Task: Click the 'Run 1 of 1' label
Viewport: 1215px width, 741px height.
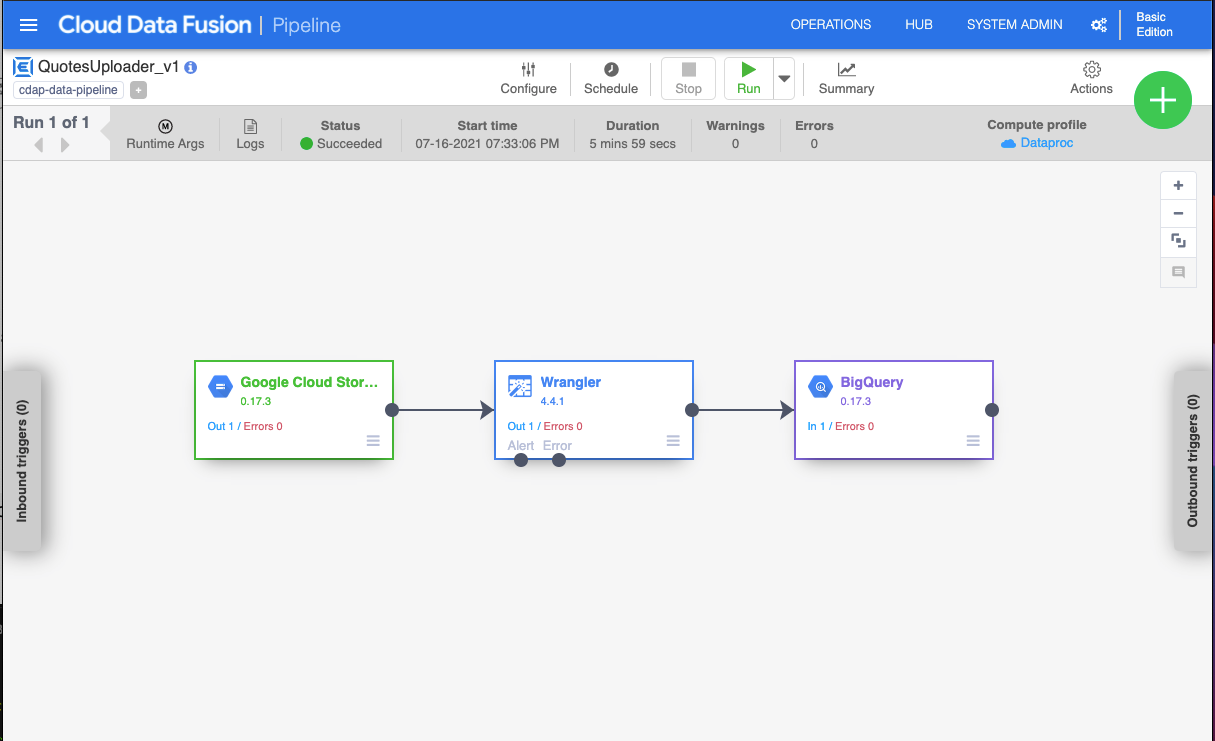Action: click(51, 123)
